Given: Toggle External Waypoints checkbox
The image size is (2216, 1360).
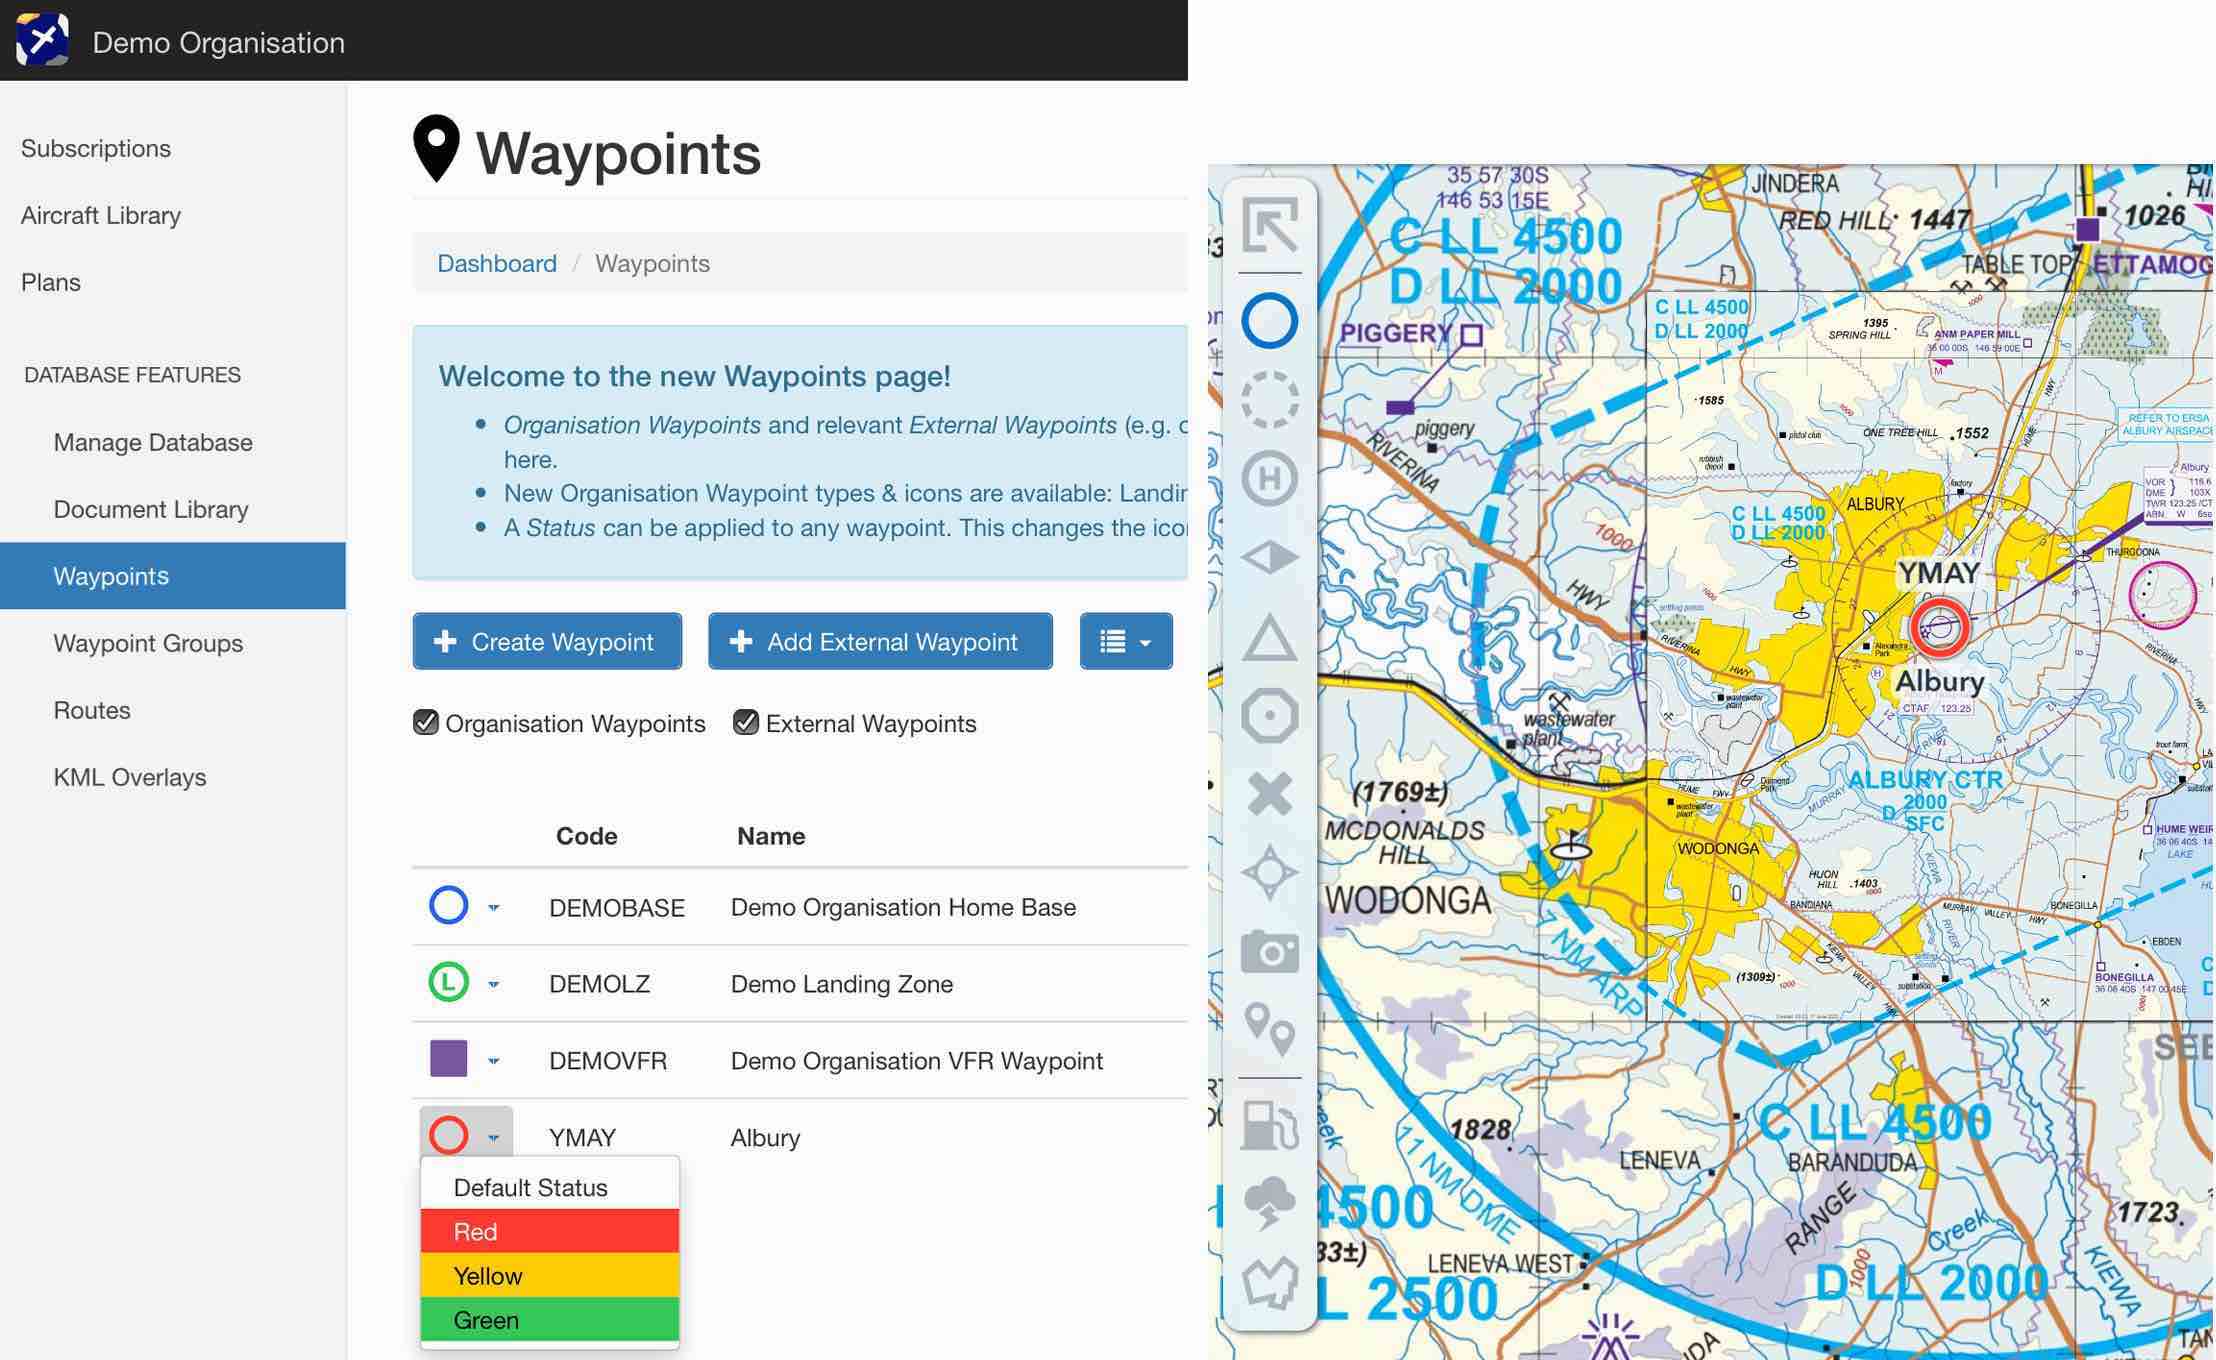Looking at the screenshot, I should tap(746, 722).
